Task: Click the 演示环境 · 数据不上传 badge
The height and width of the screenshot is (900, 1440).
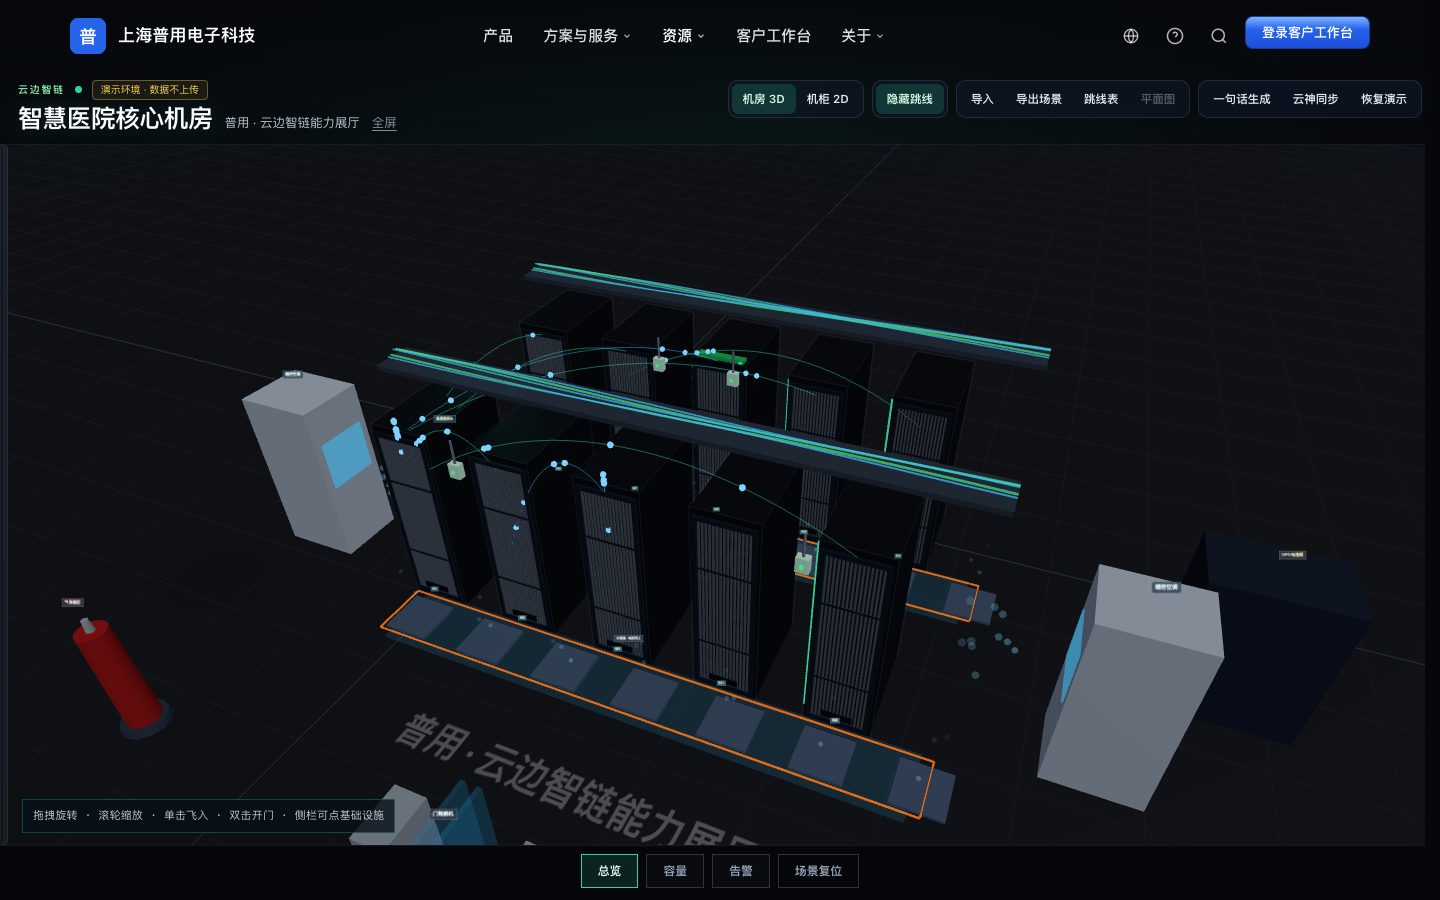Action: (x=150, y=90)
